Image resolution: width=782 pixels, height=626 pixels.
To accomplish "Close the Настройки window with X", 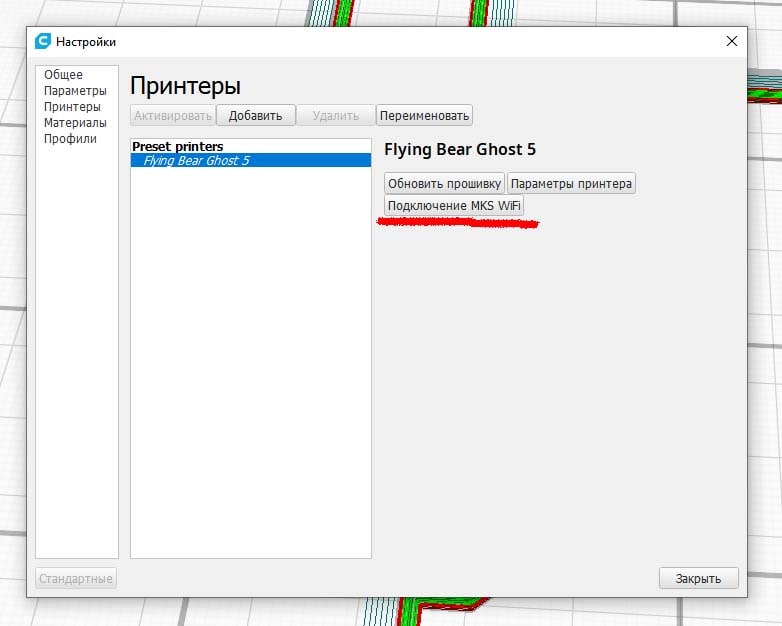I will [732, 41].
